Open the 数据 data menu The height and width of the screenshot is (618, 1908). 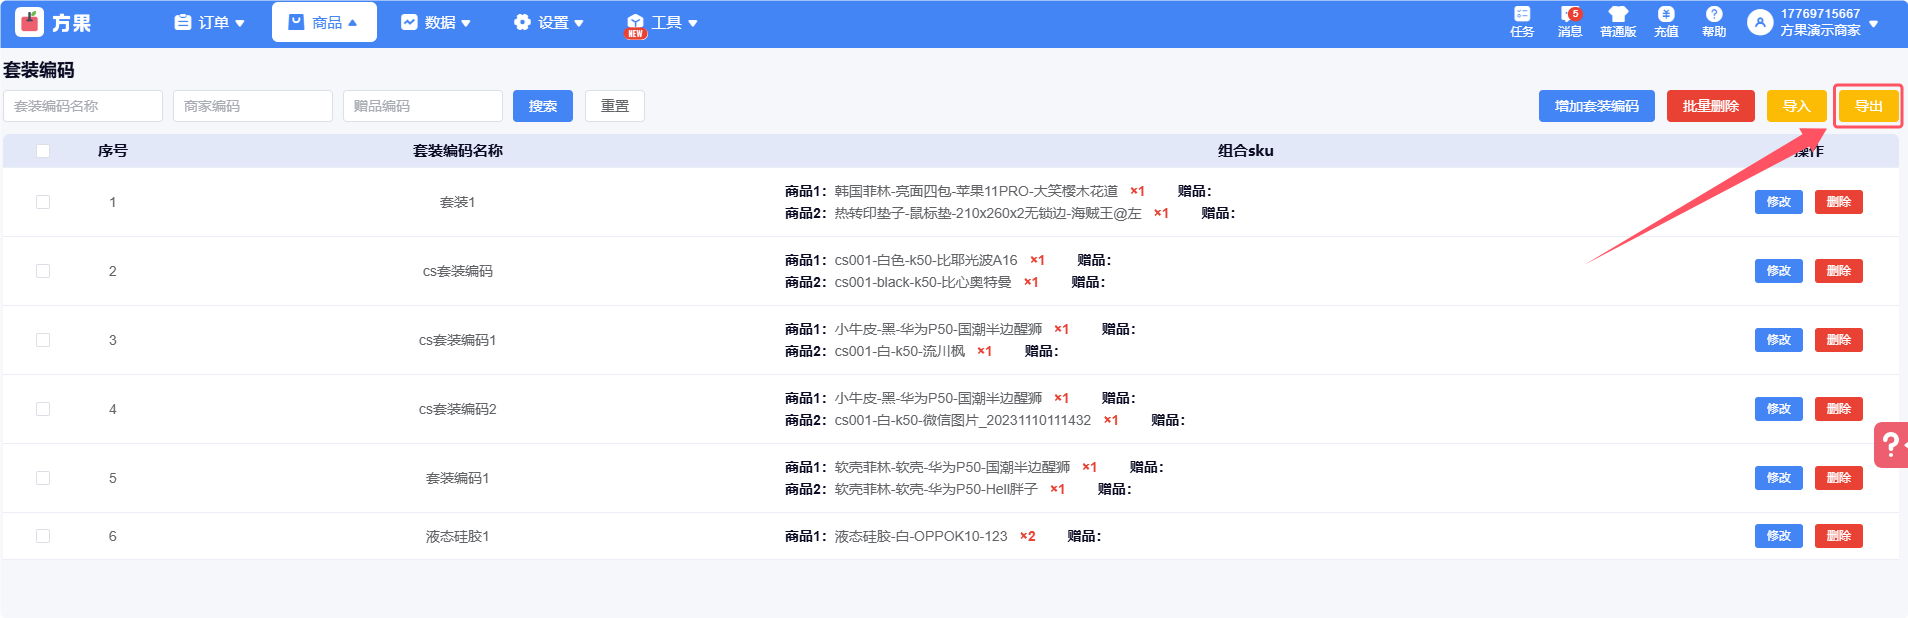[x=436, y=22]
